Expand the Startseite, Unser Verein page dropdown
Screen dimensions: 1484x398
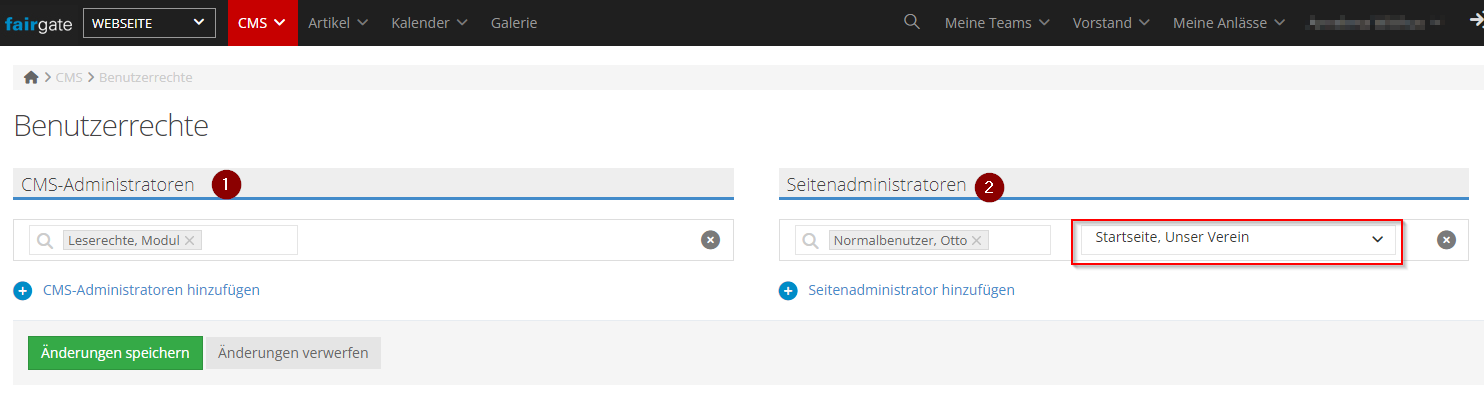pos(1238,238)
